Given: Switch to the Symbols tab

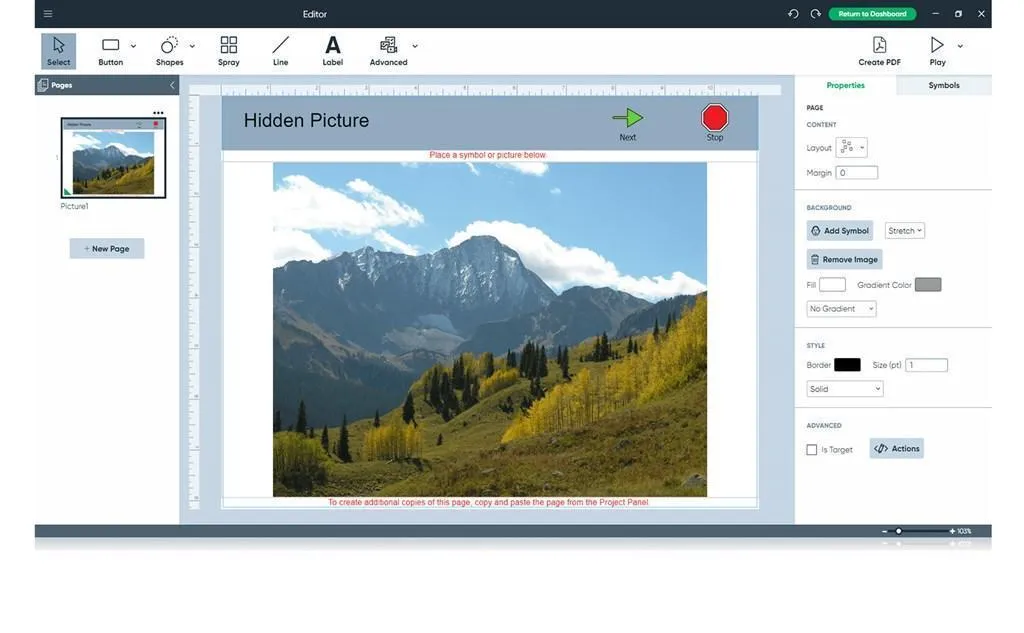Looking at the screenshot, I should click(x=943, y=86).
